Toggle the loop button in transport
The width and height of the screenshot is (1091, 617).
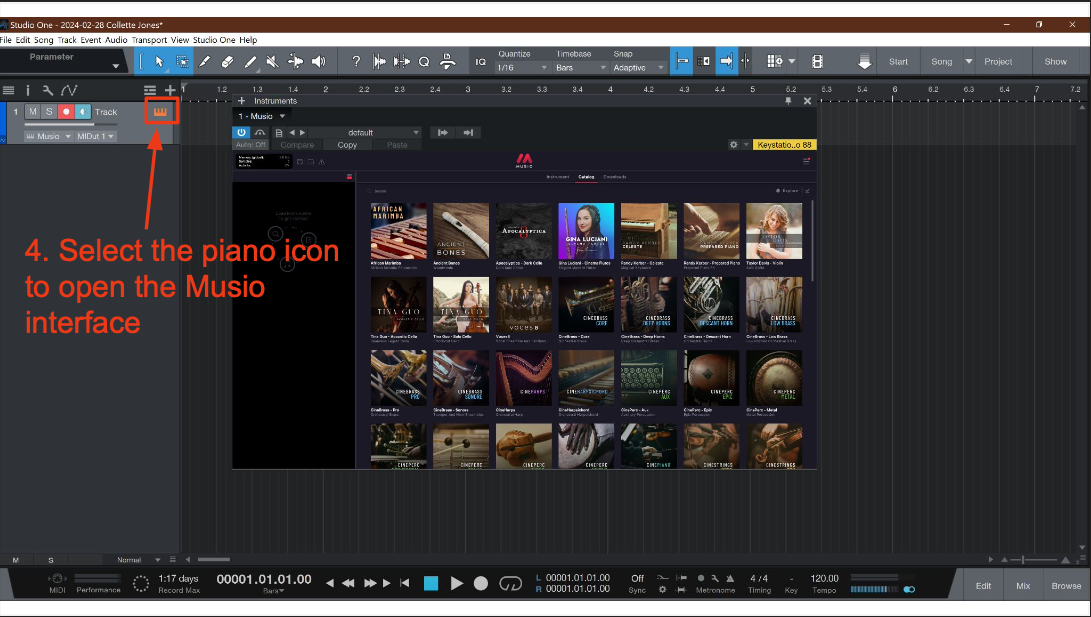click(x=511, y=584)
